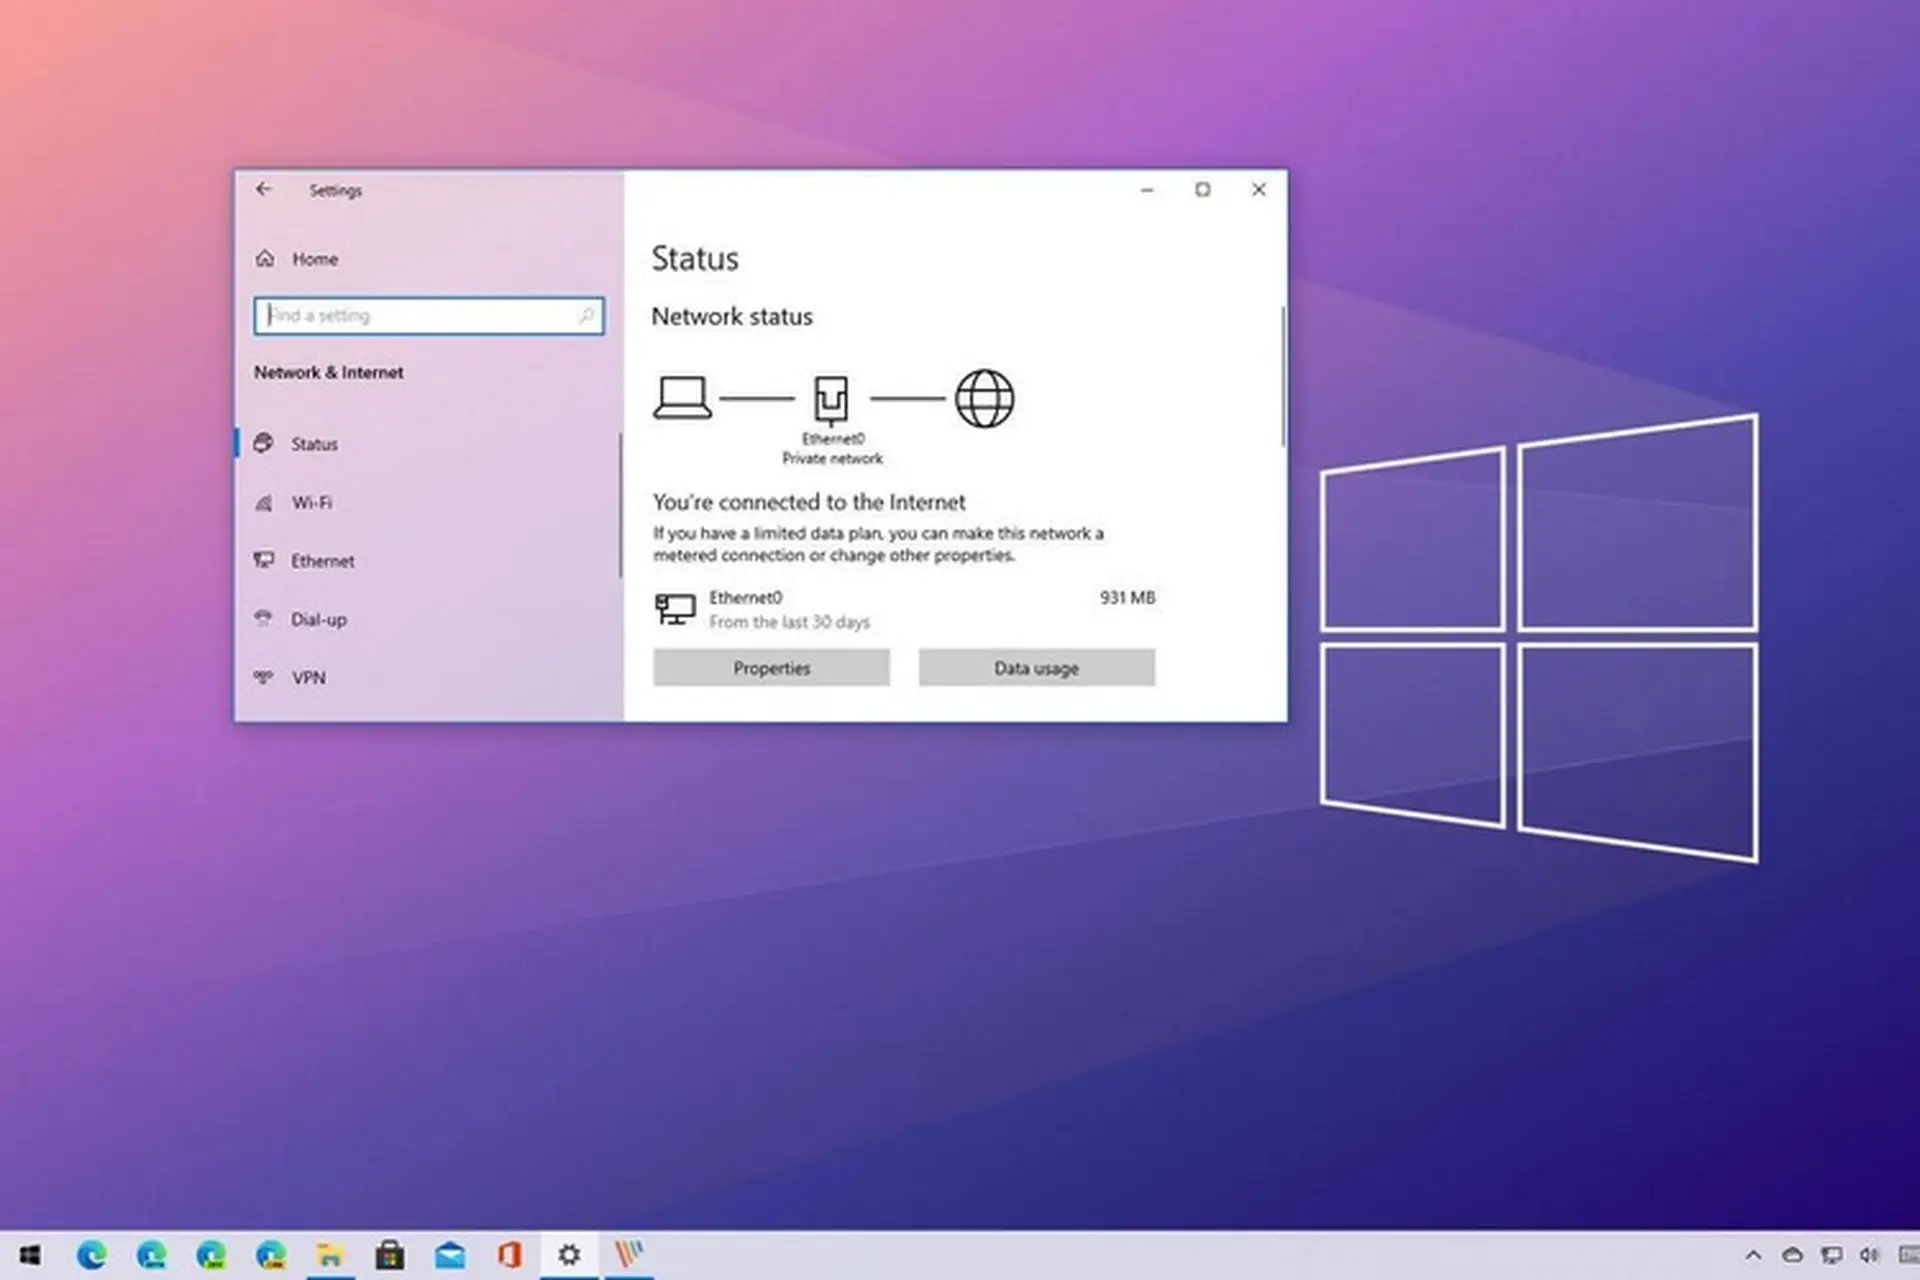The width and height of the screenshot is (1920, 1280).
Task: Expand hidden icons in the system tray
Action: coord(1752,1254)
